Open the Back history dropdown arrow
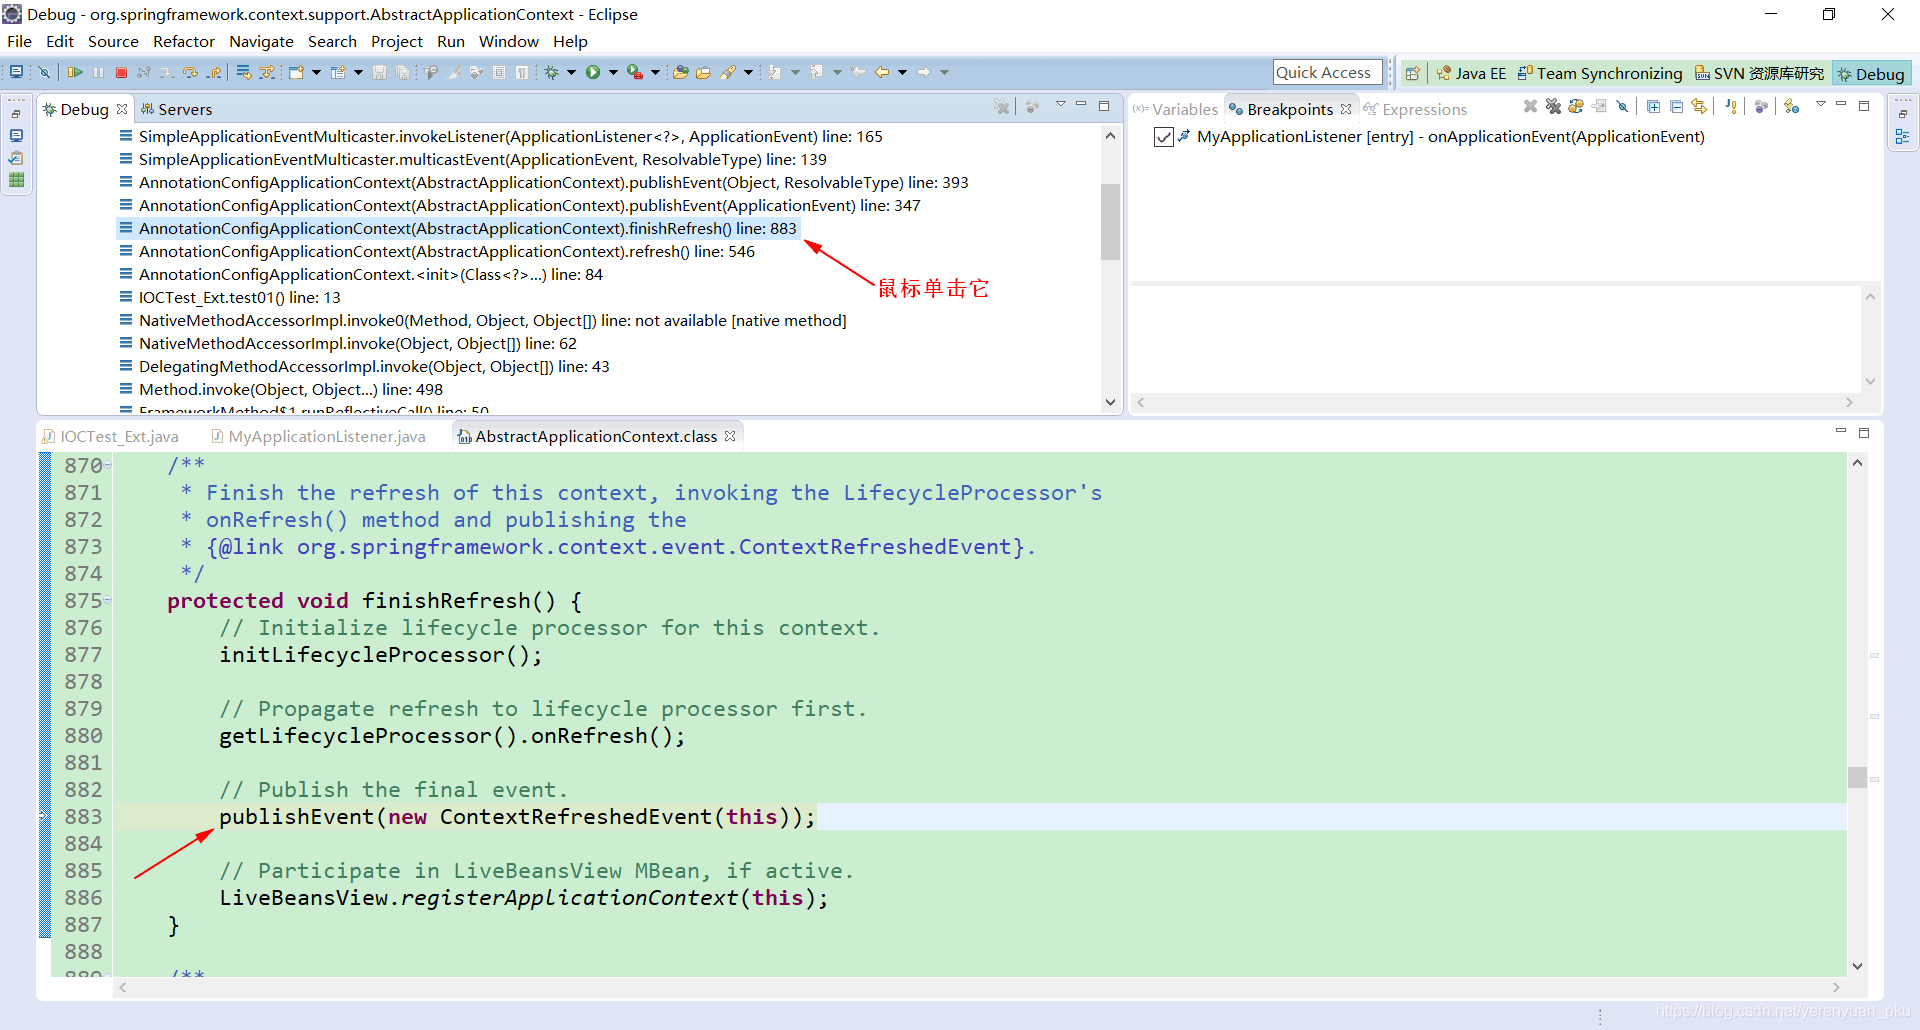The width and height of the screenshot is (1920, 1030). coord(902,72)
